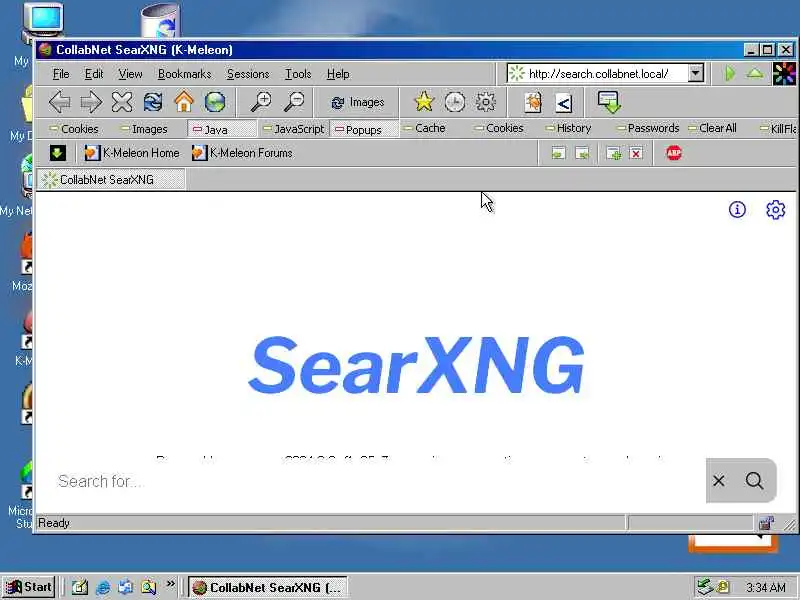Open a new tab with plus icon

pos(613,153)
